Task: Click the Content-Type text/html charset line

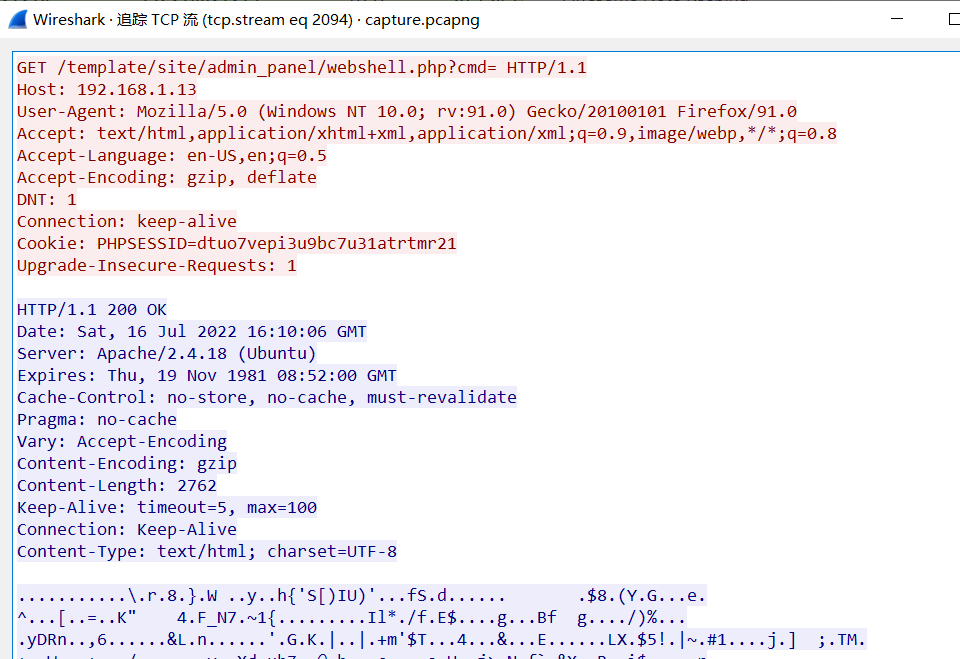Action: coord(207,552)
